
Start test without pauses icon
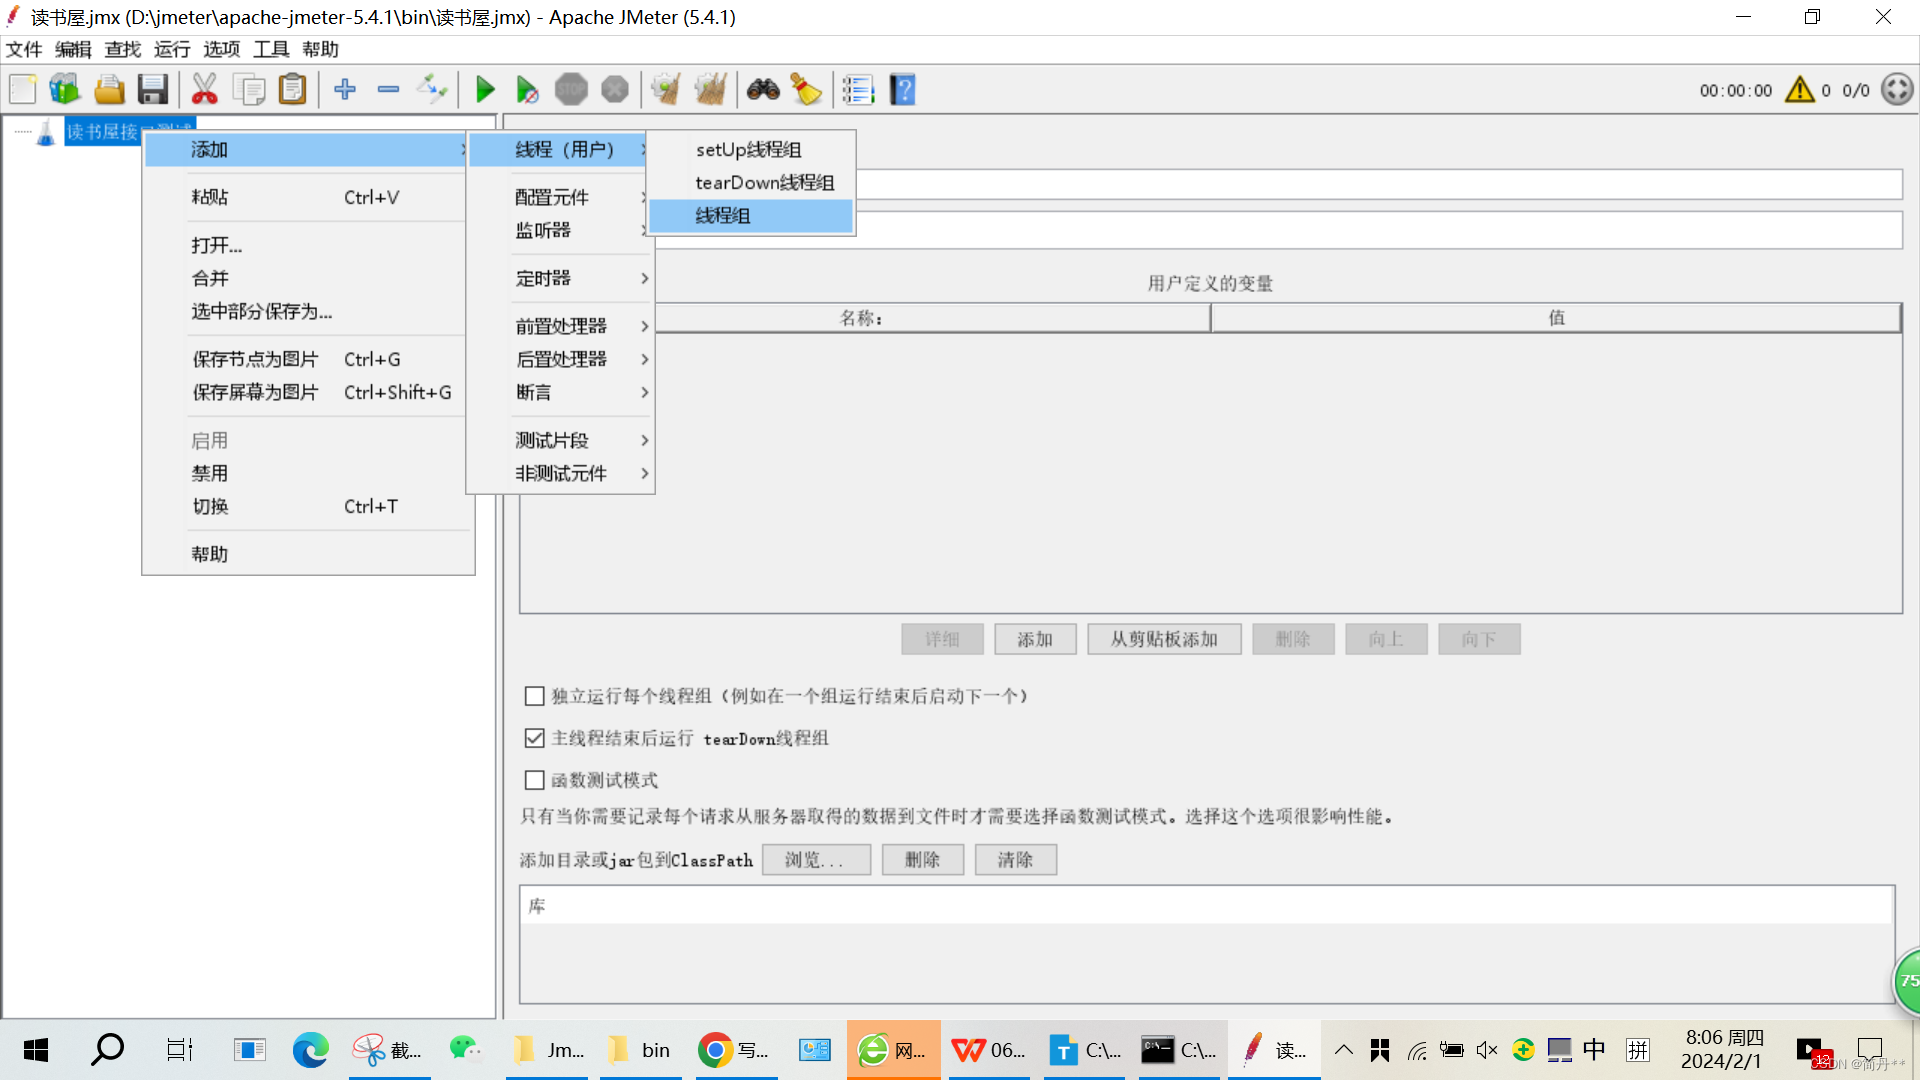[527, 90]
